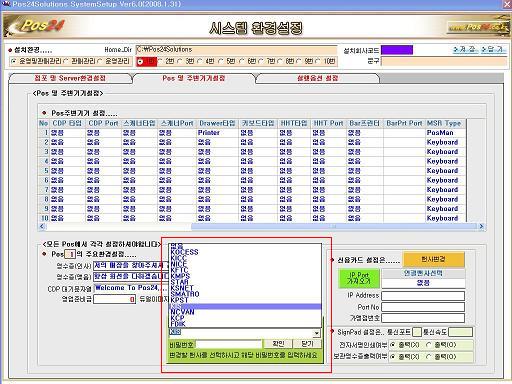512x384 pixels.
Task: Choose FDIK from the VAN list
Action: click(245, 324)
